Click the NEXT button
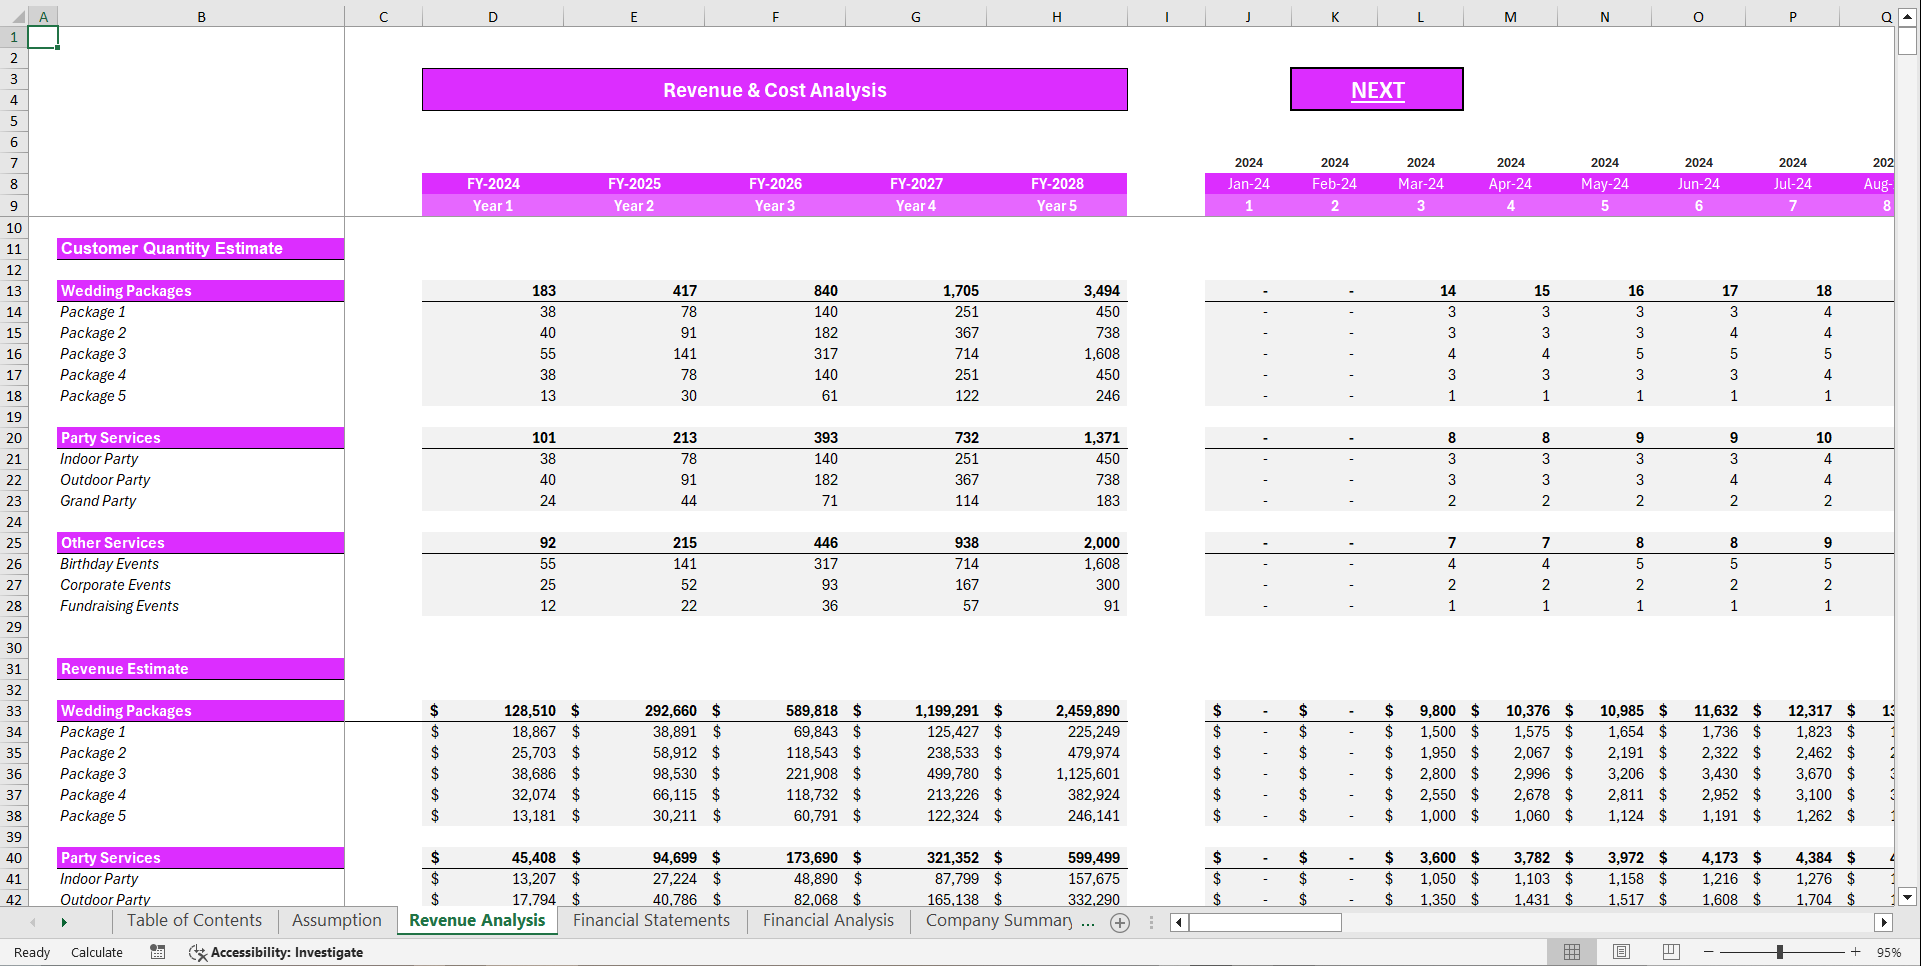This screenshot has height=966, width=1921. tap(1376, 89)
